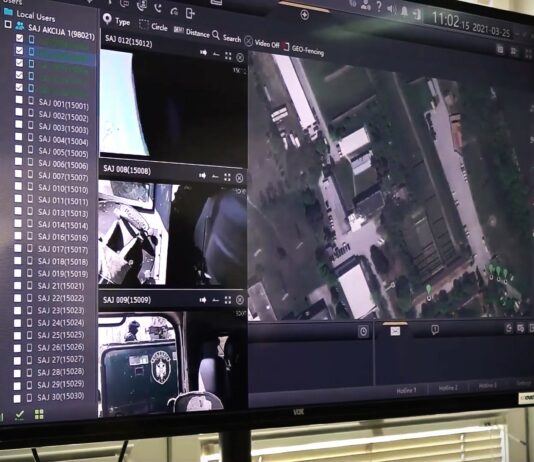
Task: Close the SAJ 012 video panel
Action: coord(240,58)
